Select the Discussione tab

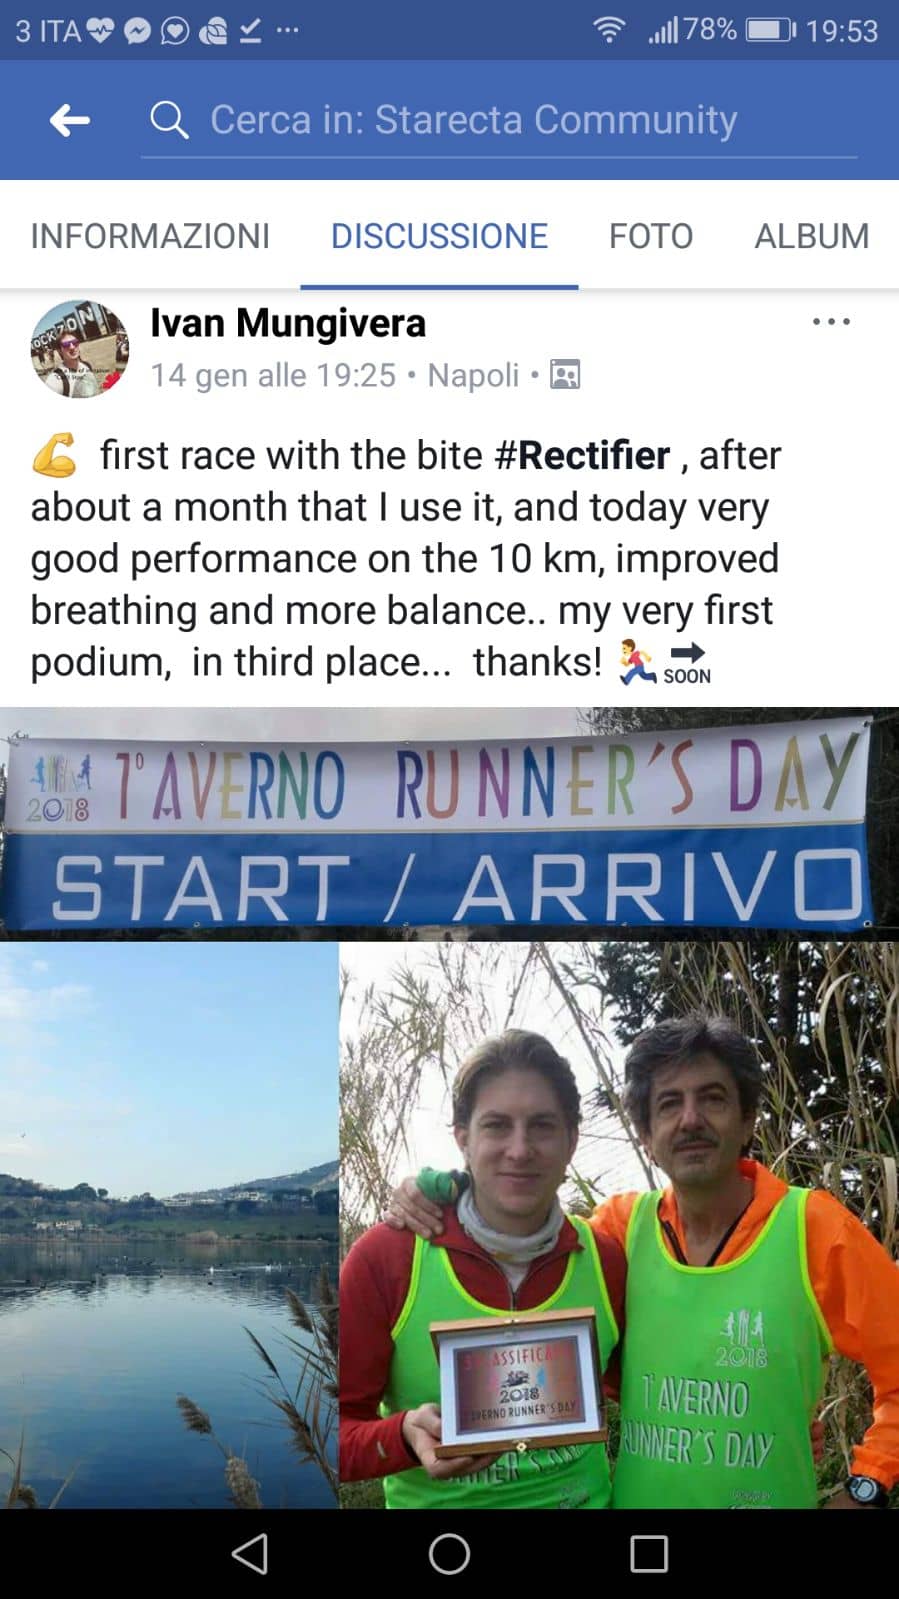tap(439, 236)
